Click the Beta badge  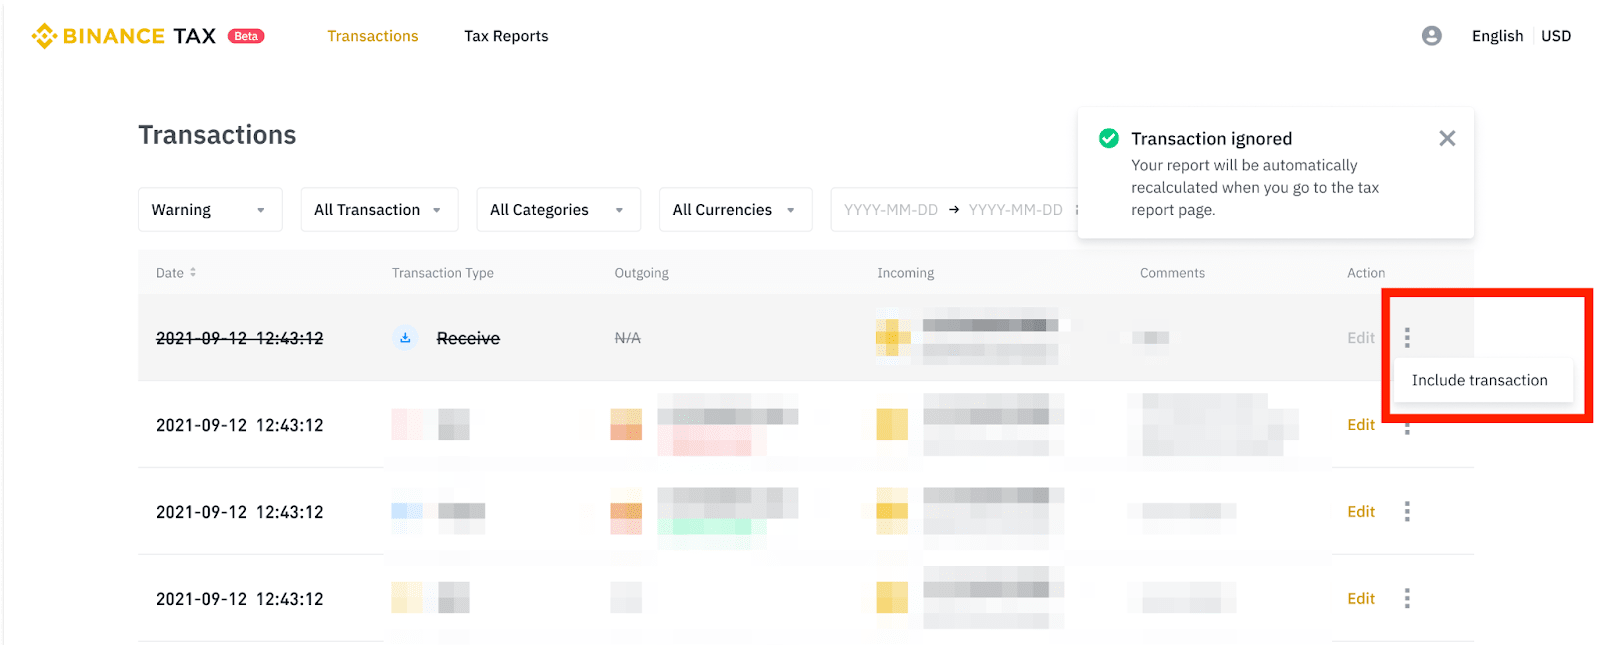click(x=246, y=36)
